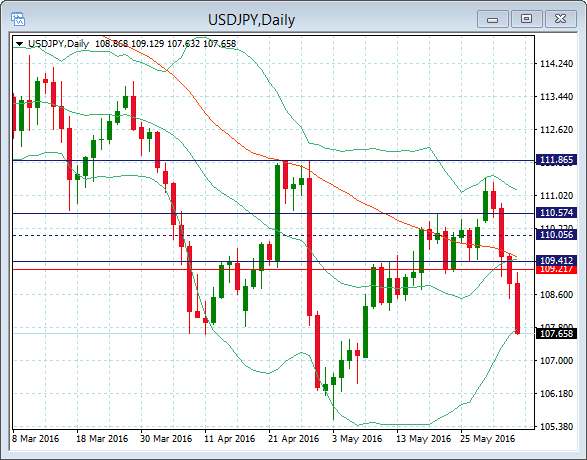587x460 pixels.
Task: Select the 111.865 price level label
Action: [x=556, y=160]
